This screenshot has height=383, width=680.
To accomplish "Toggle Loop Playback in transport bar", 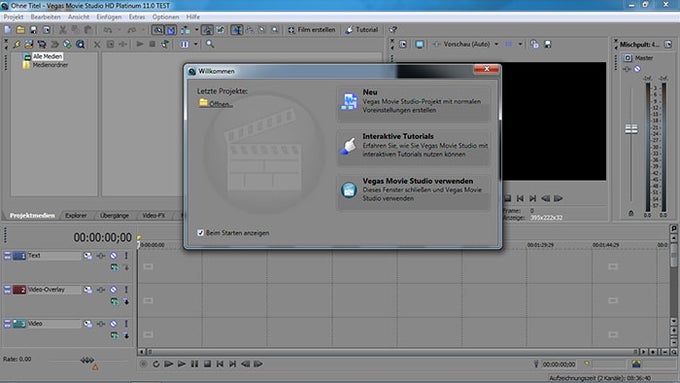I will point(156,364).
